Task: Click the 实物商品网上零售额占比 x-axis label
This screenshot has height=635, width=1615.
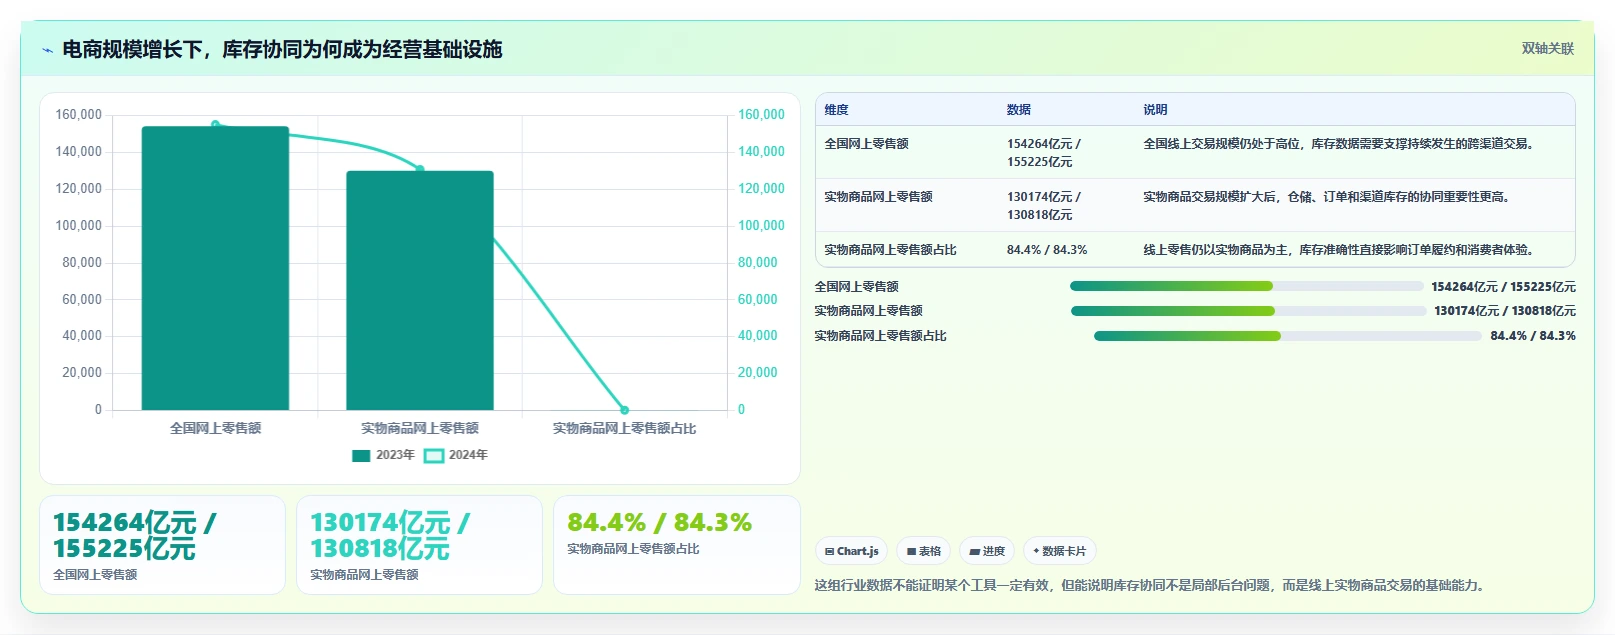Action: 625,428
